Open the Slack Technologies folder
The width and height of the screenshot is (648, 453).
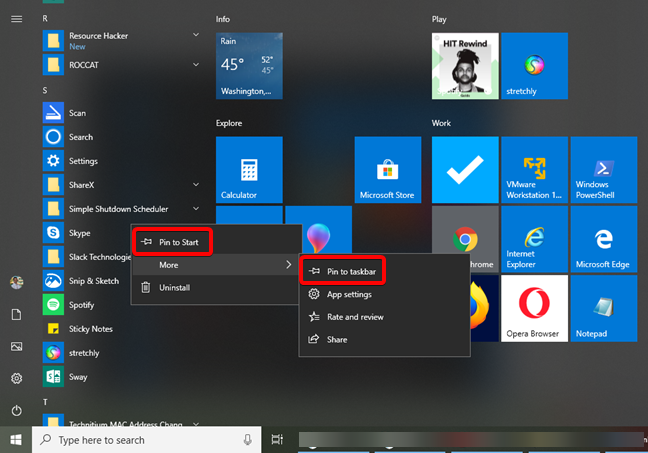(87, 257)
